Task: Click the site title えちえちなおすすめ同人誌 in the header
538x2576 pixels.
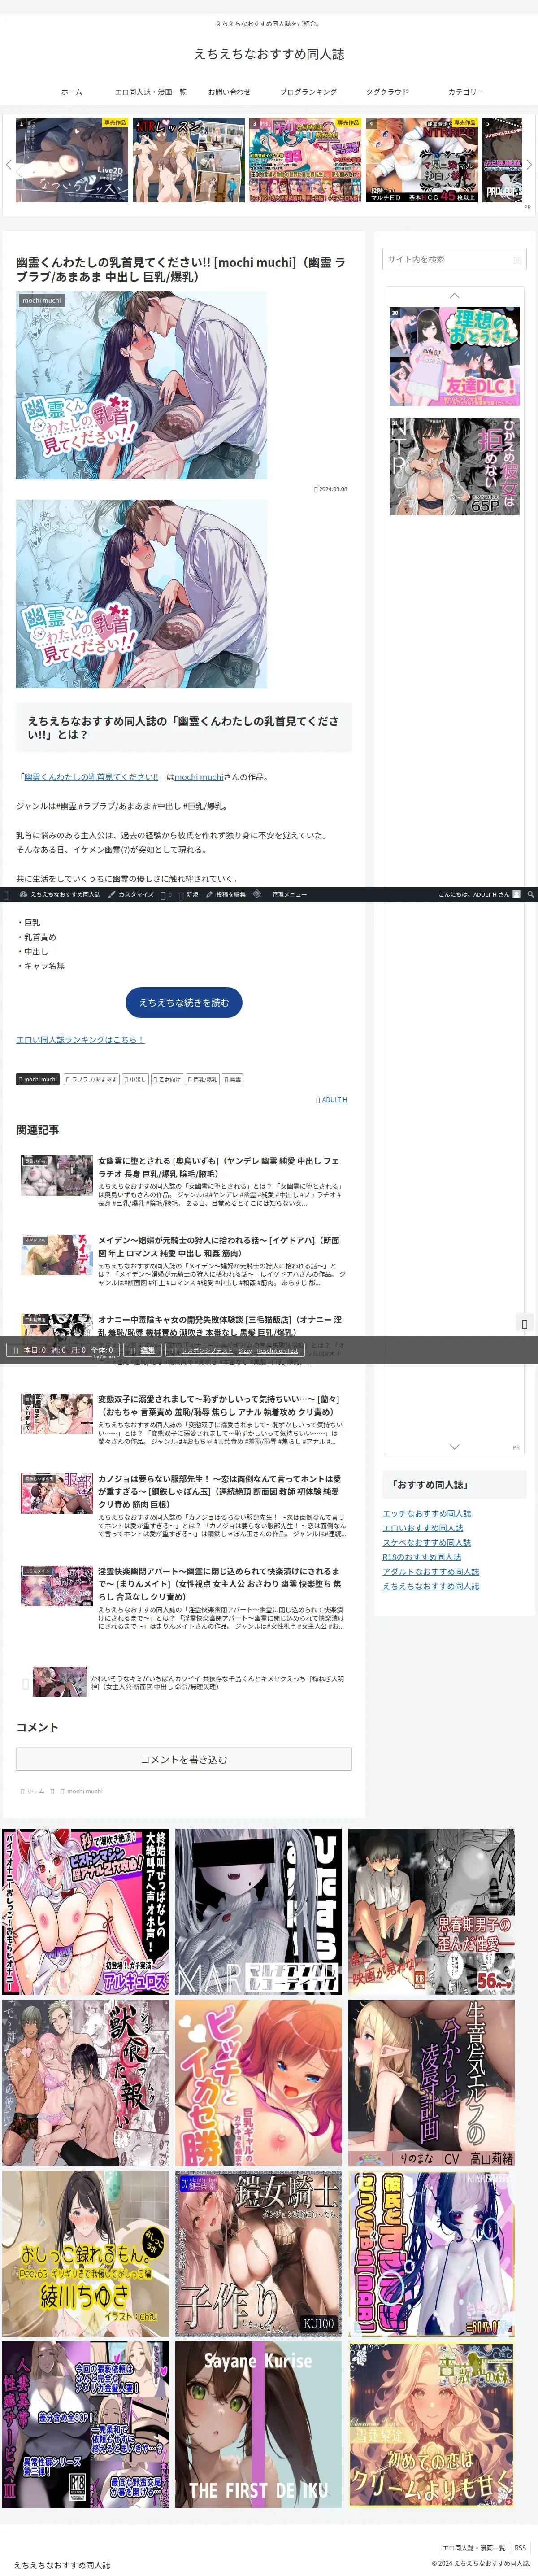Action: (269, 54)
